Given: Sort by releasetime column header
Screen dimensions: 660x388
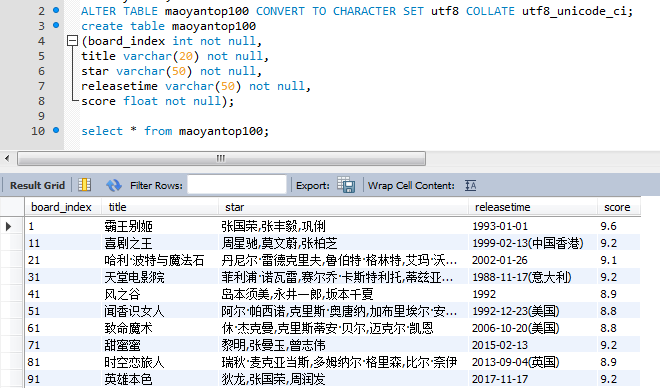Looking at the screenshot, I should click(x=533, y=207).
